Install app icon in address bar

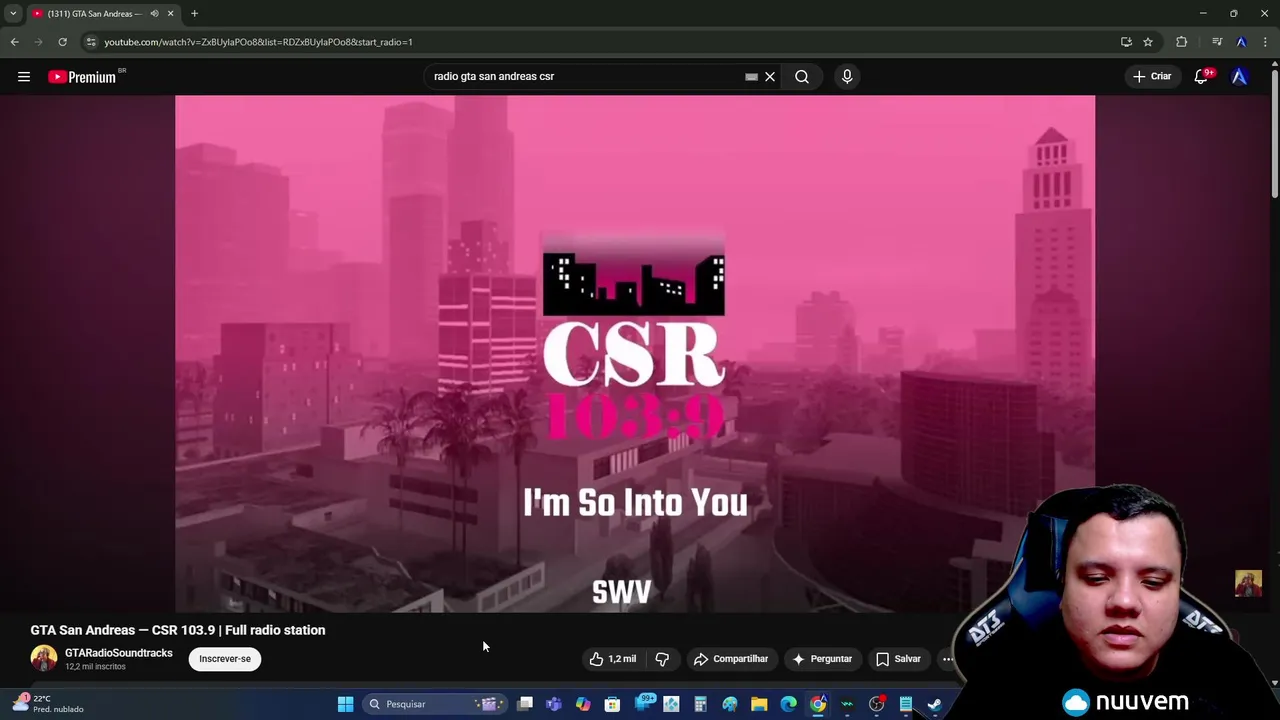pos(1126,42)
